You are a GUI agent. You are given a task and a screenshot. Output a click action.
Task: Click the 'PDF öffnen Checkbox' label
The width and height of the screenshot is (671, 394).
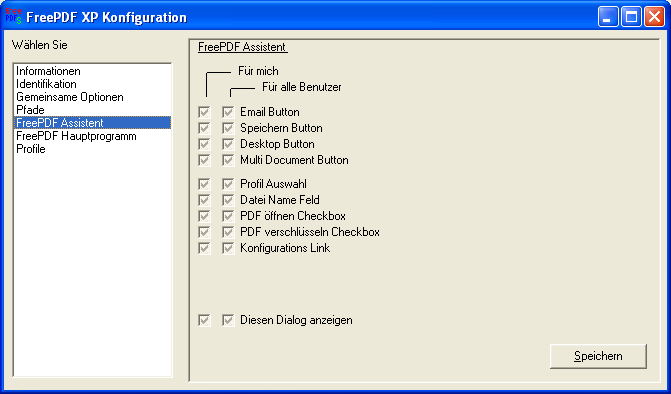coord(293,216)
